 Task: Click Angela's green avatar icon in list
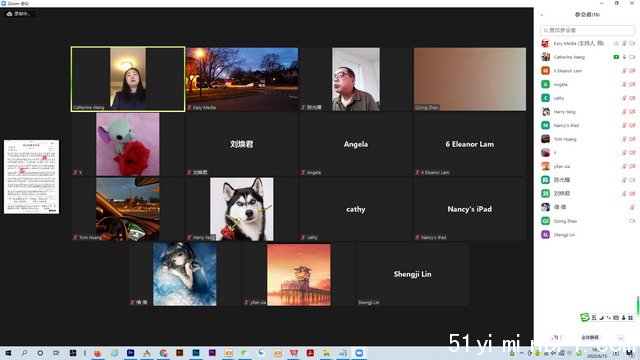coord(545,84)
